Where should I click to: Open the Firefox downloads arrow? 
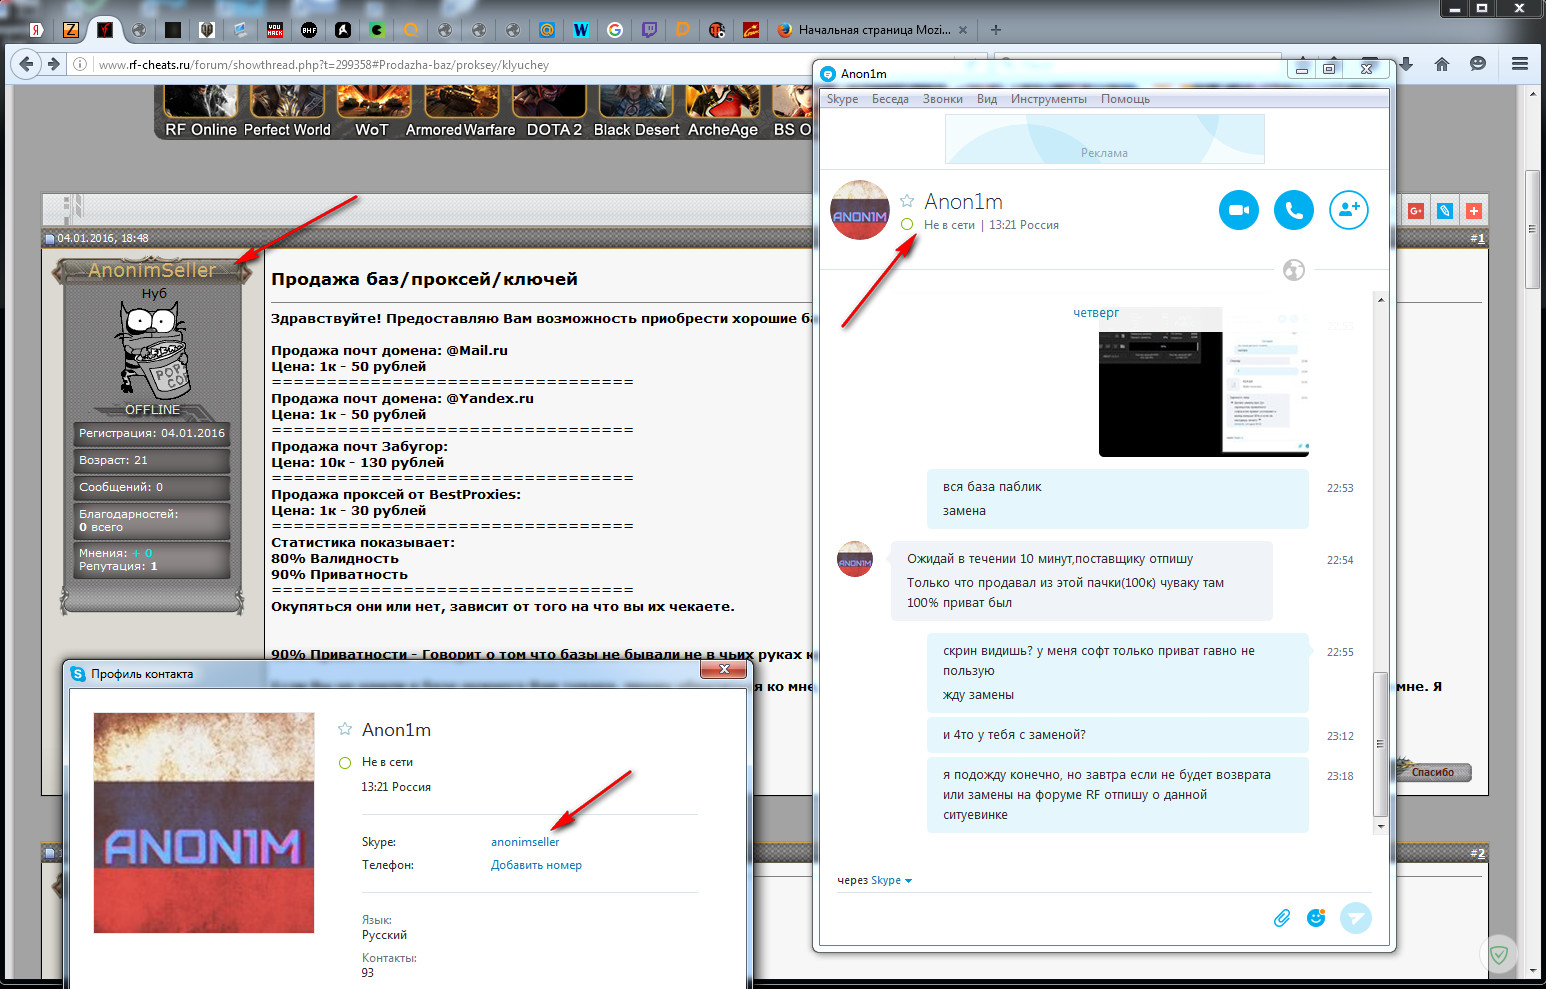point(1407,64)
